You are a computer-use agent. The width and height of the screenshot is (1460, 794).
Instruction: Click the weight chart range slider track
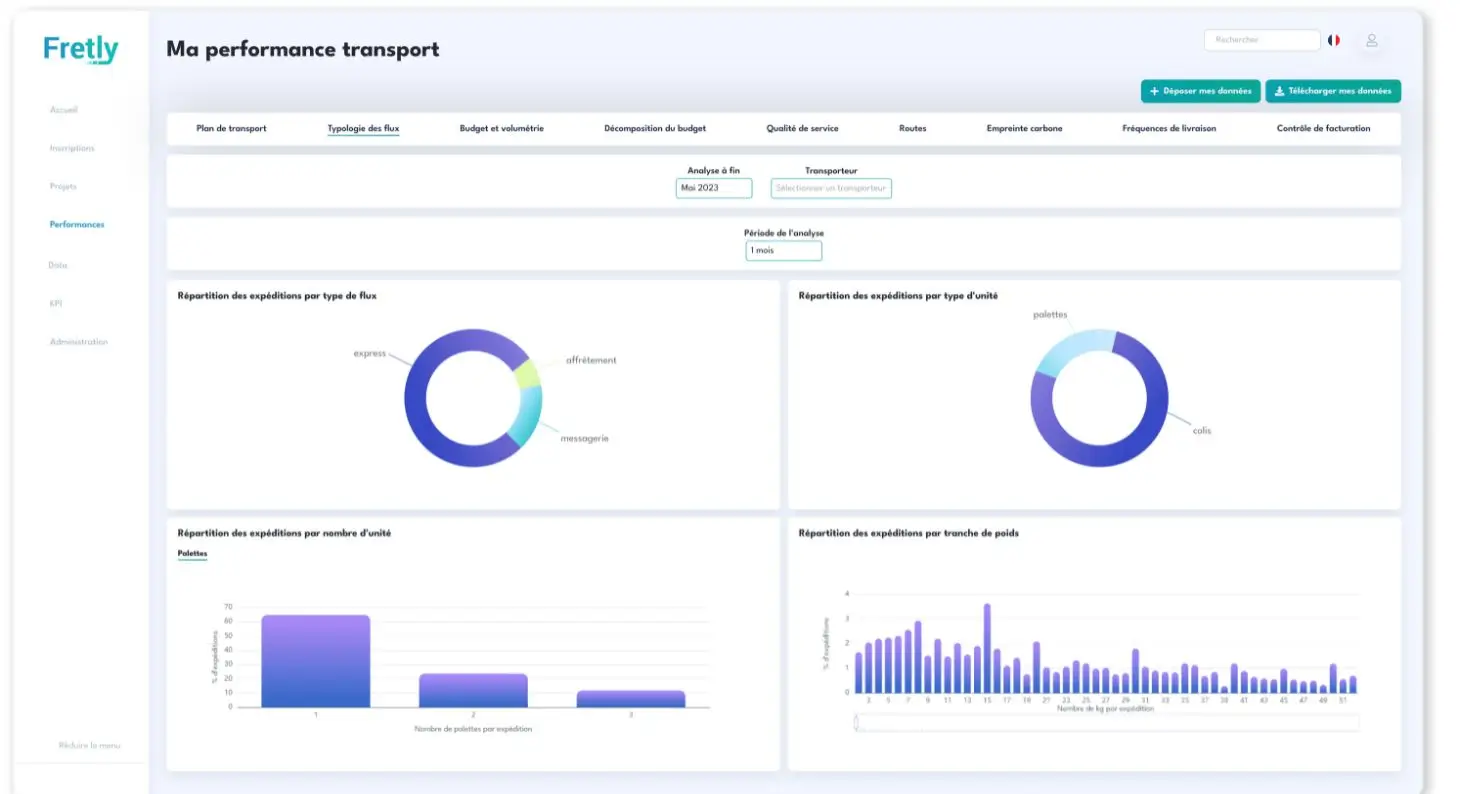(1105, 722)
